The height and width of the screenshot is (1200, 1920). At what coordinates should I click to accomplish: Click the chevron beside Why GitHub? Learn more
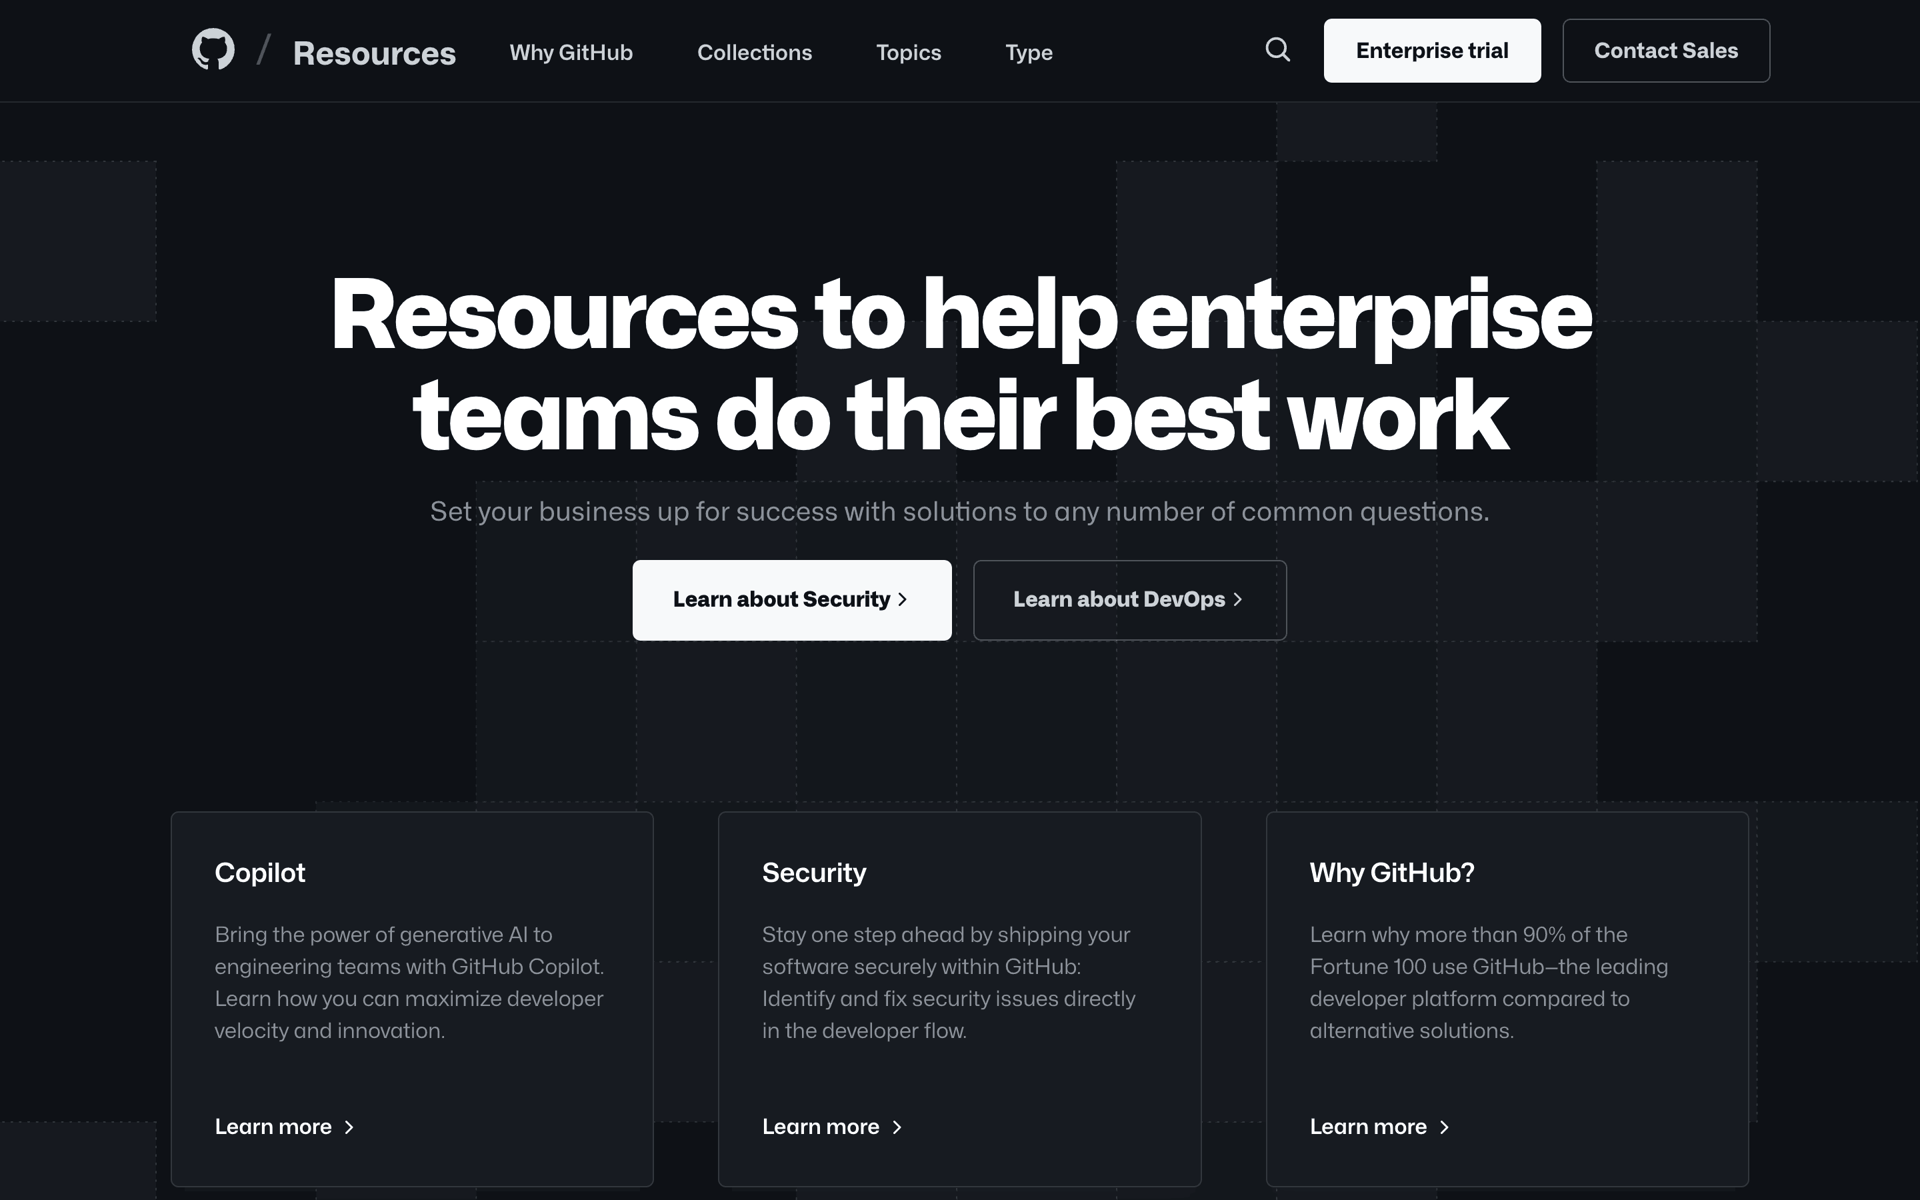point(1444,1127)
